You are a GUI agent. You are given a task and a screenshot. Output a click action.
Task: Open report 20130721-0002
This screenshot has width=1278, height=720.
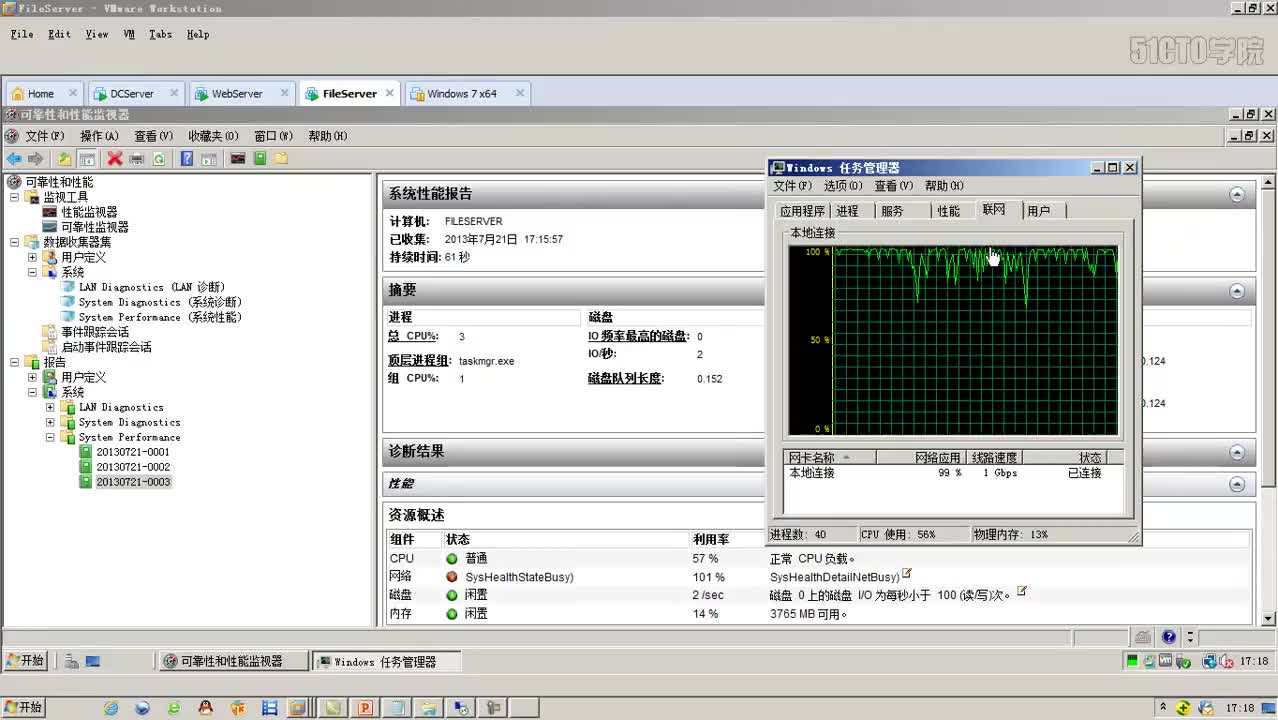tap(133, 467)
